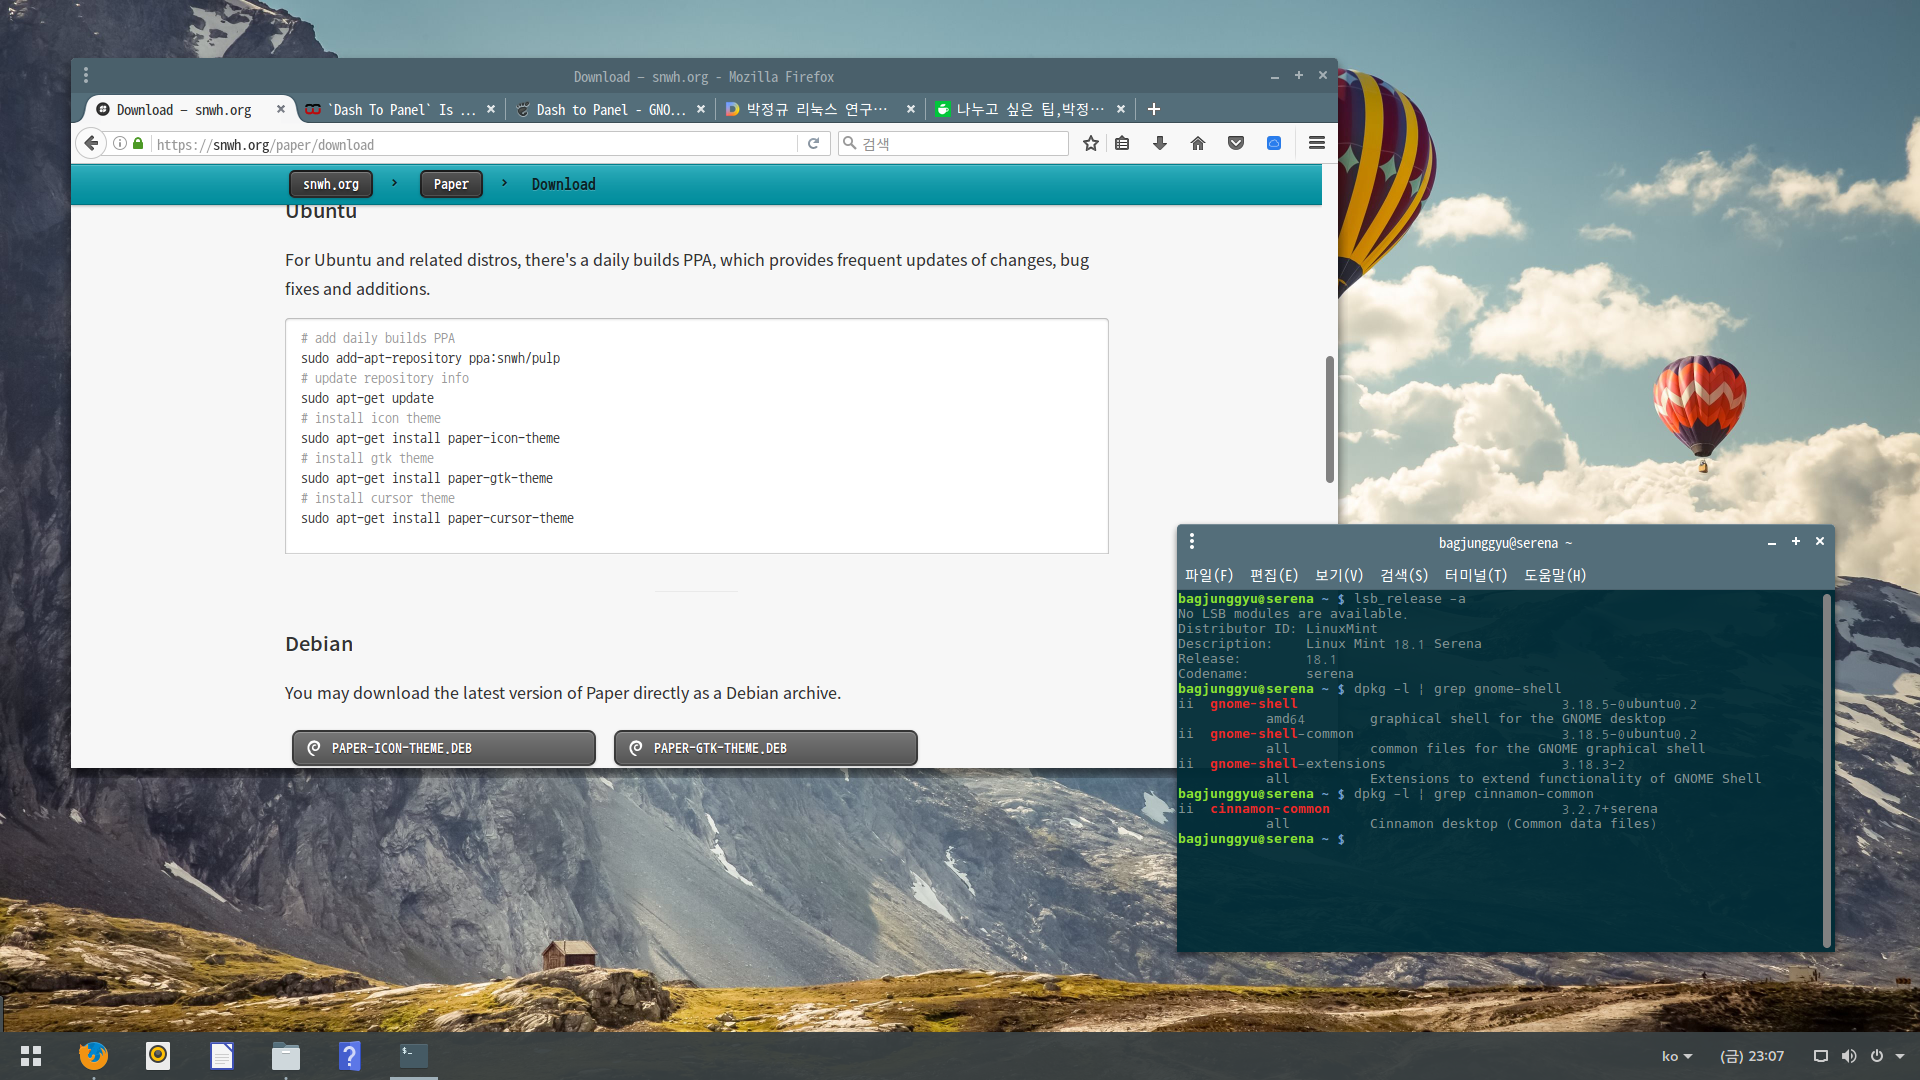Open a new Firefox tab
Image resolution: width=1920 pixels, height=1080 pixels.
click(x=1154, y=109)
